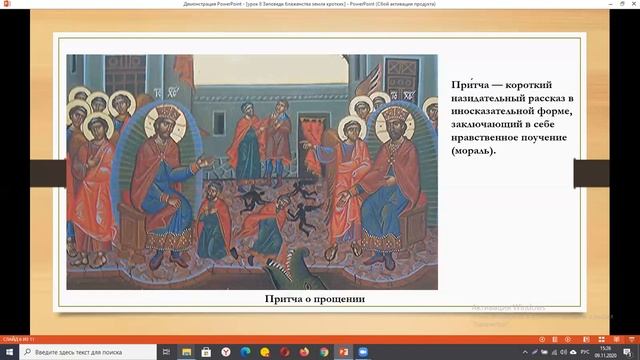Launch Google Chrome from the taskbar
640x360 pixels.
pyautogui.click(x=324, y=352)
